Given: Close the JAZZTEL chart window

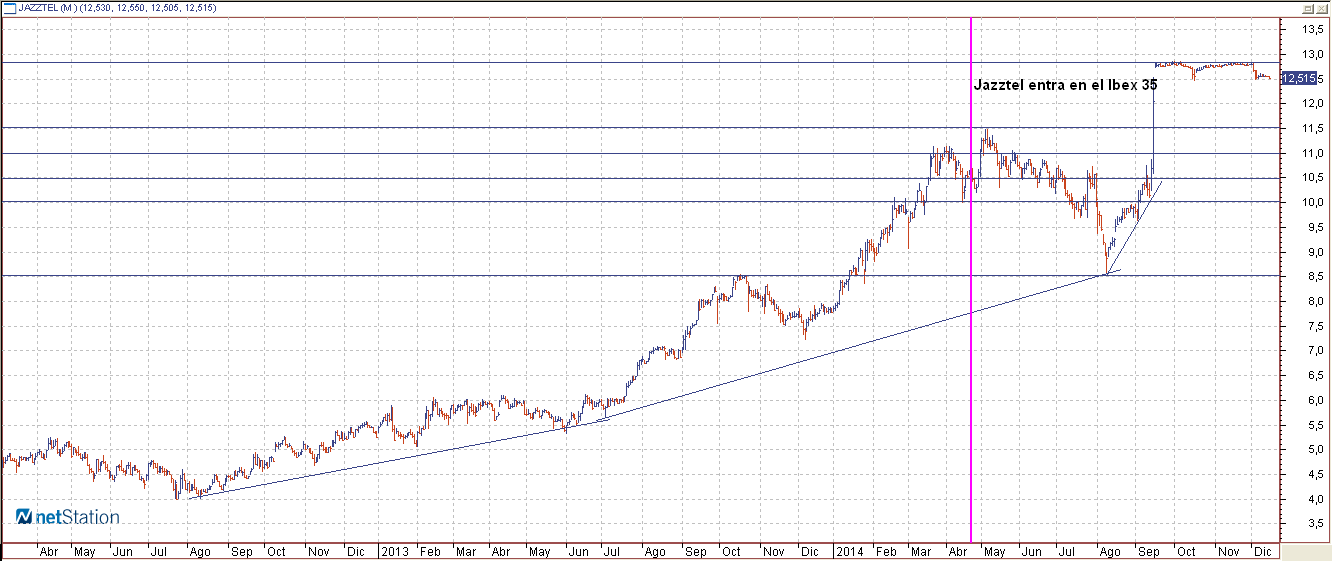Looking at the screenshot, I should pos(1321,7).
